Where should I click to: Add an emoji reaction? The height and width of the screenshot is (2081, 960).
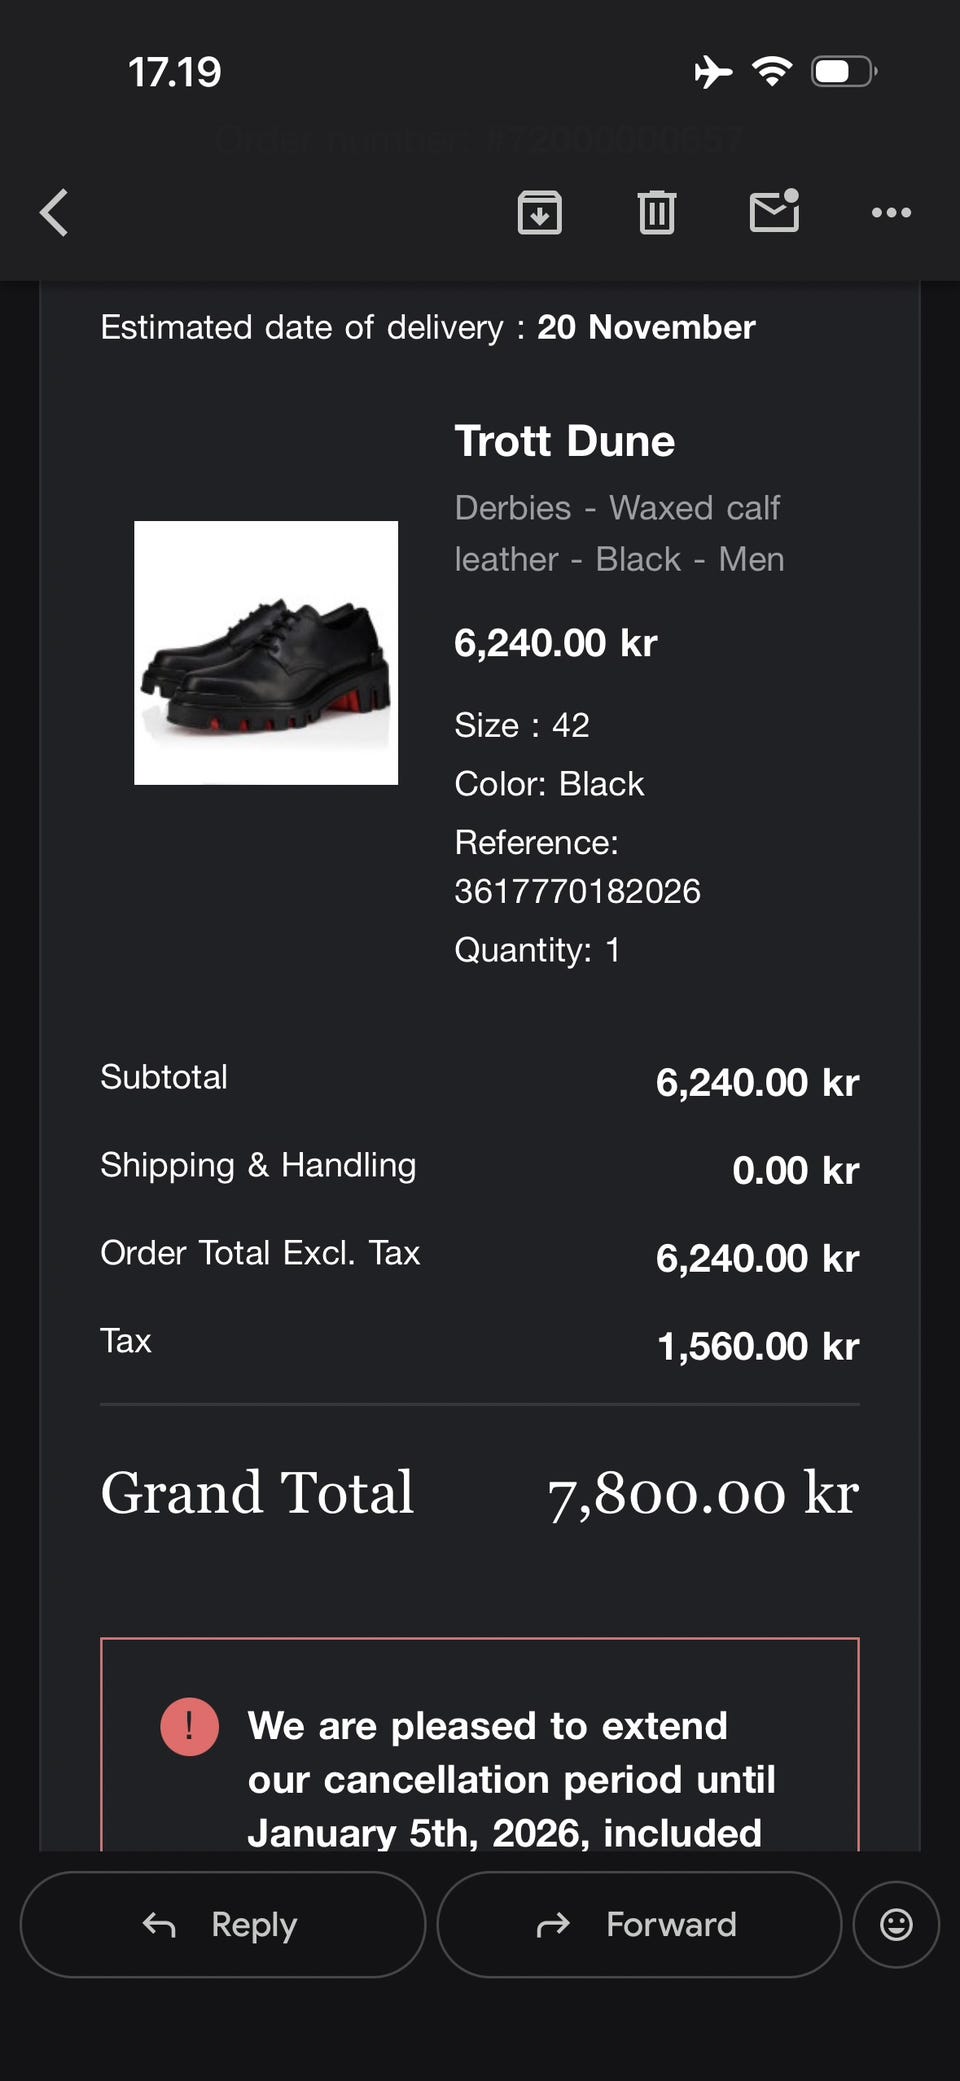(x=896, y=1924)
